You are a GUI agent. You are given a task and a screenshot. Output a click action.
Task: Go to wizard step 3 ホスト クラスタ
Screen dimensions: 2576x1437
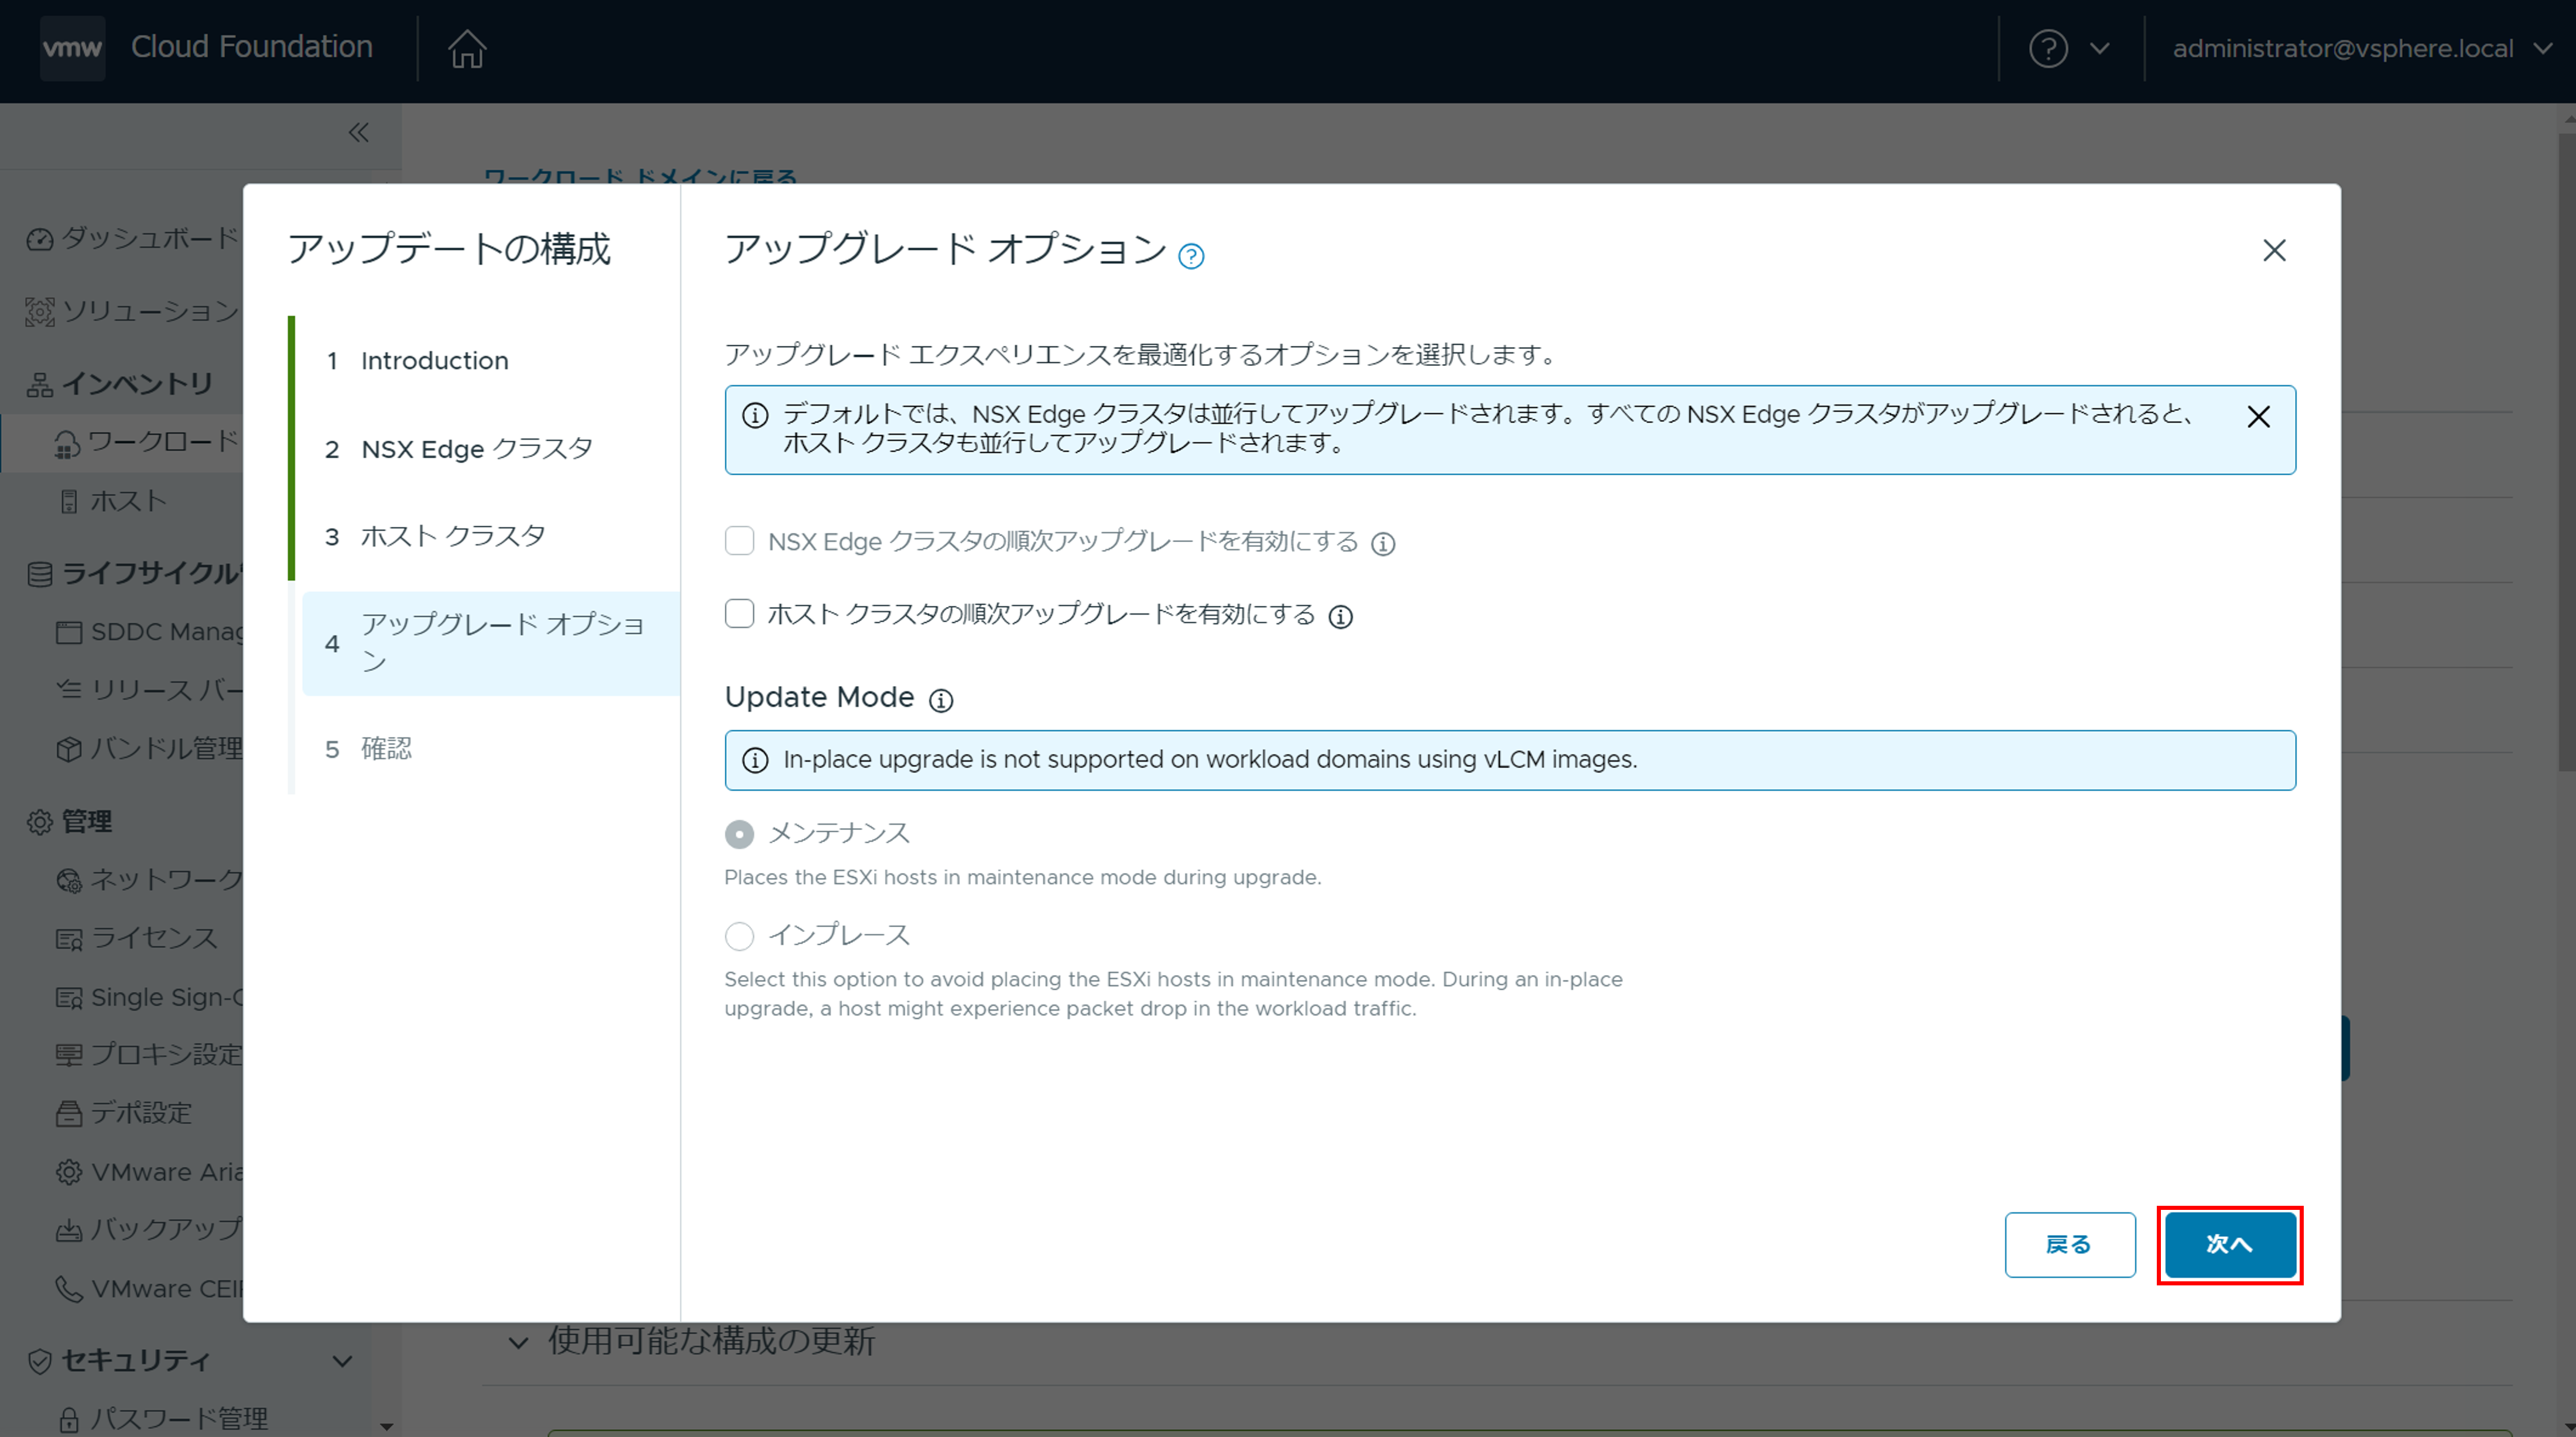pyautogui.click(x=490, y=537)
